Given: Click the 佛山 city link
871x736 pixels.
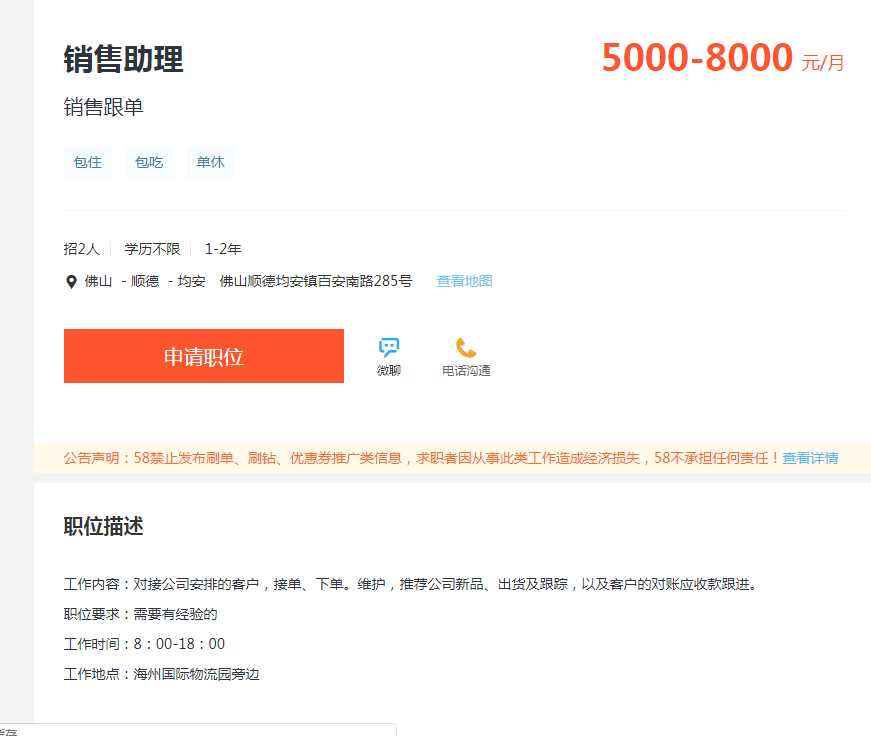Looking at the screenshot, I should click(98, 281).
